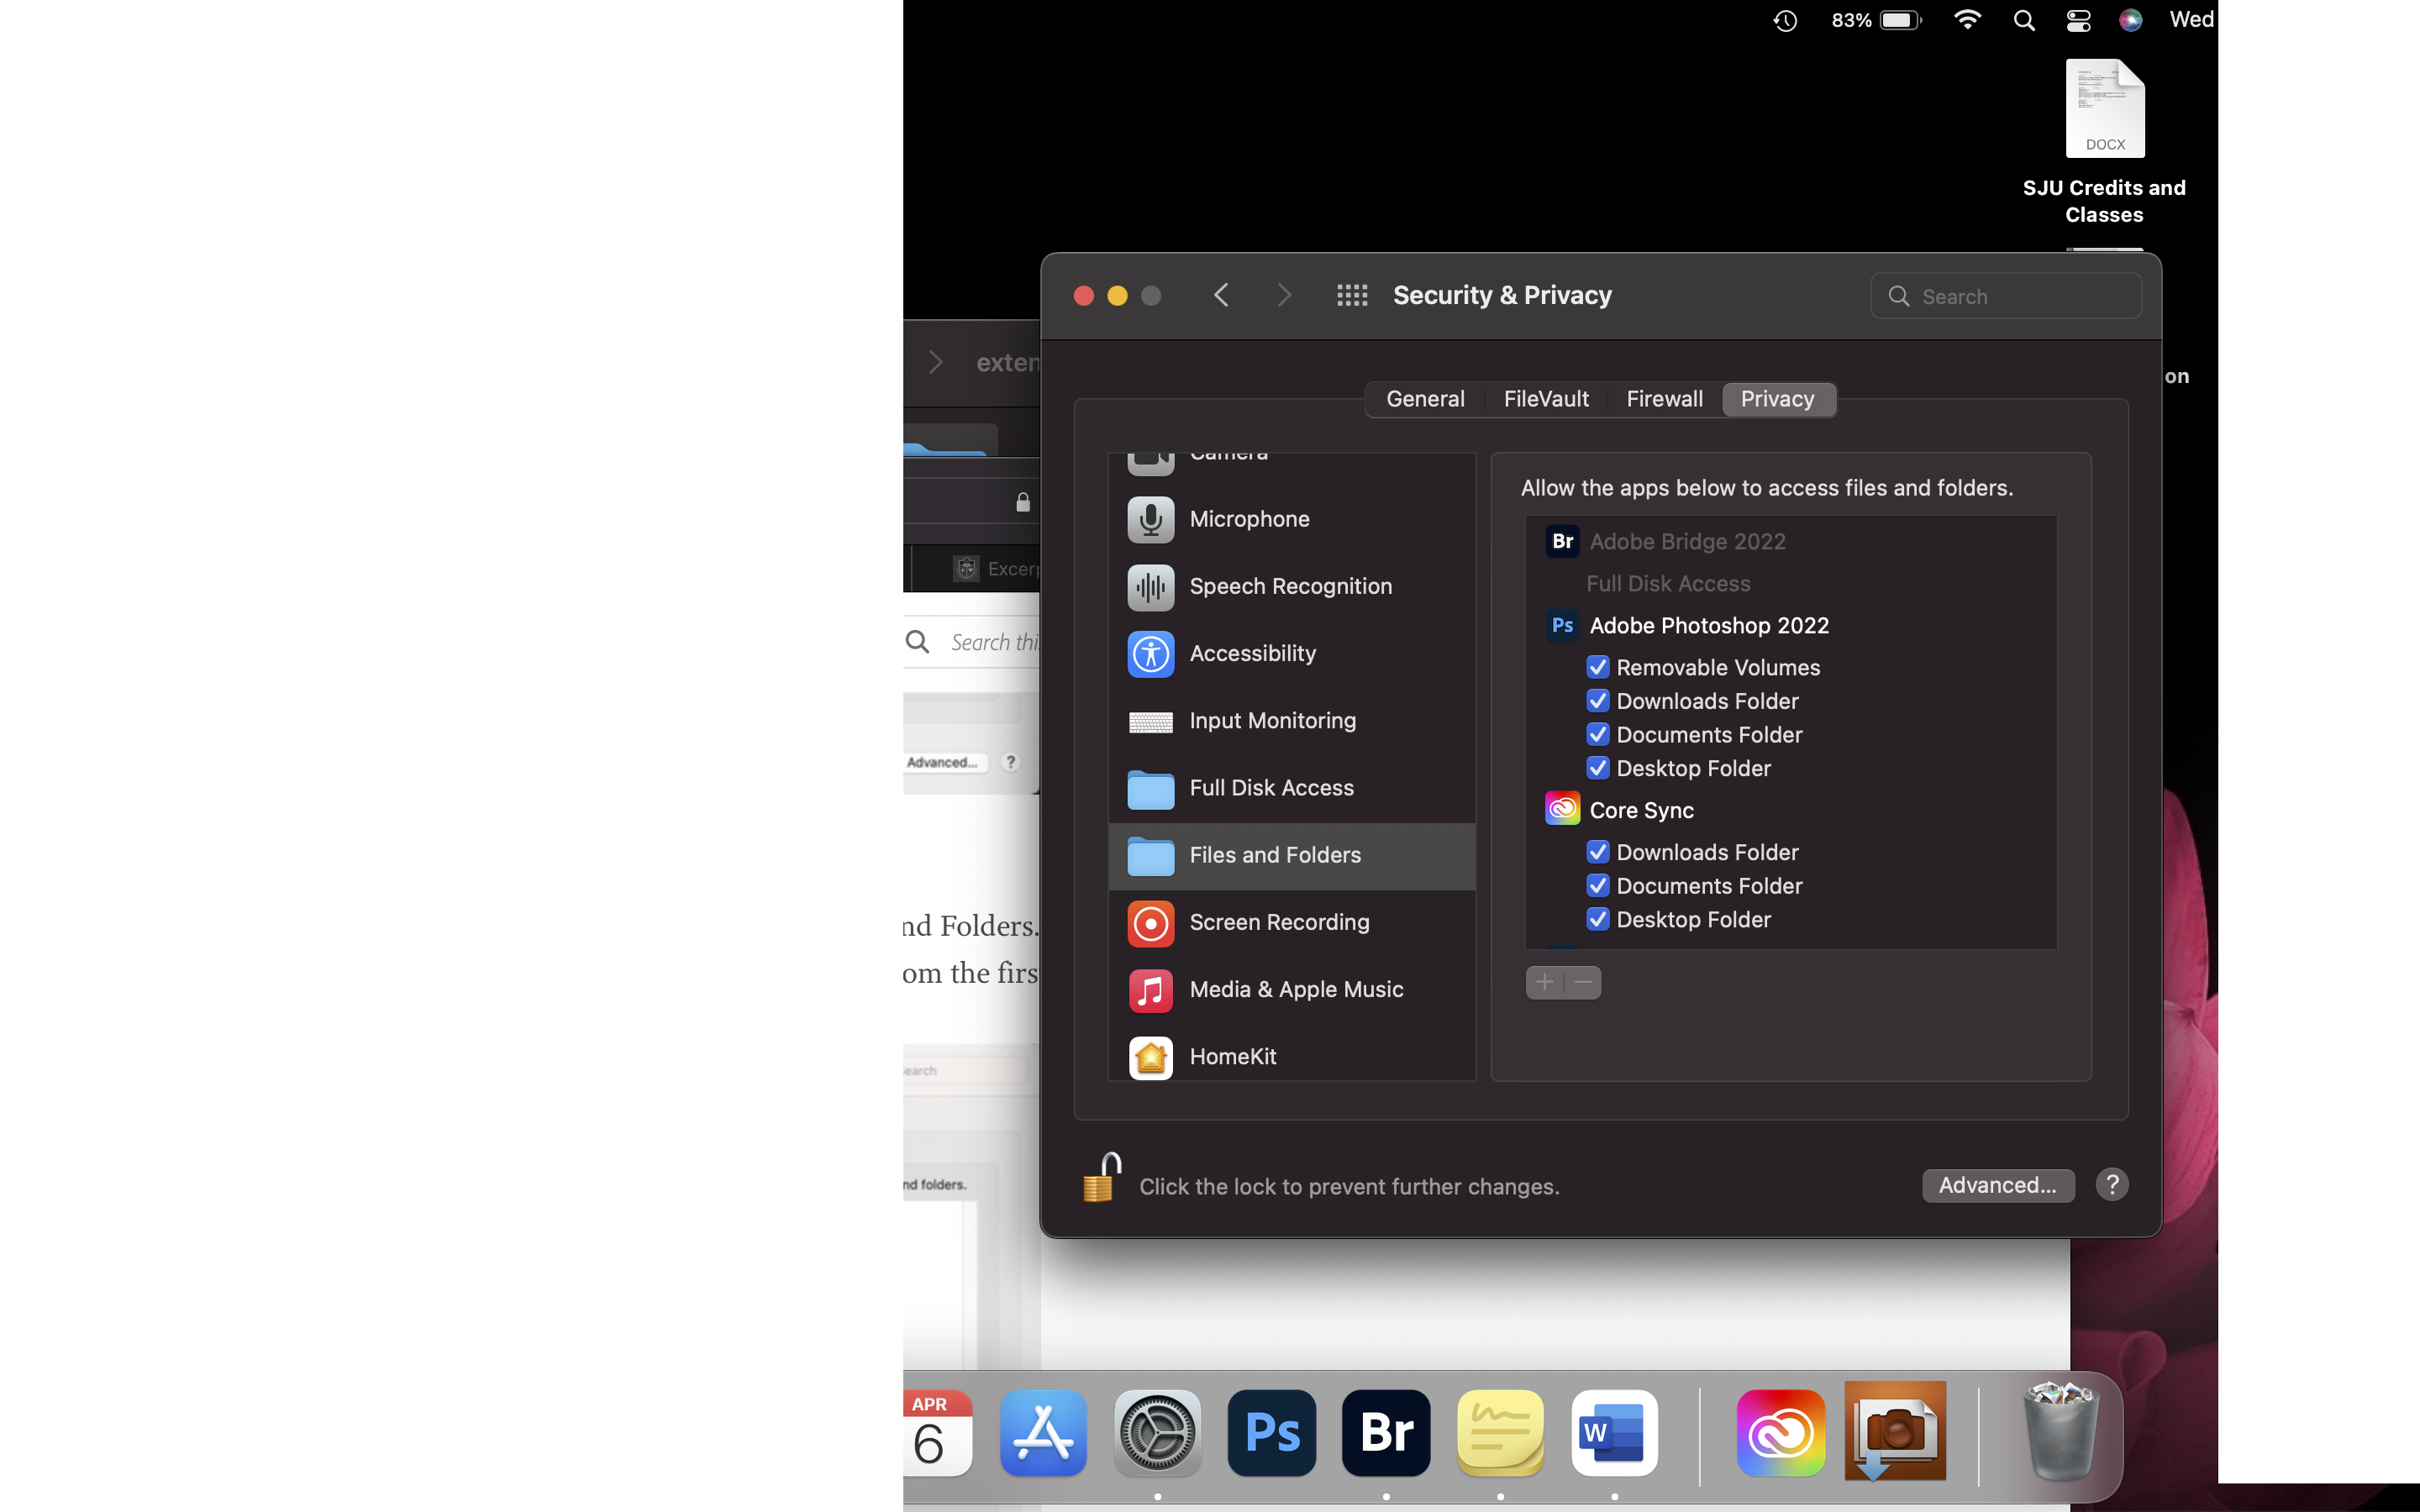Disable Downloads Folder access for Core Sync
This screenshot has width=2420, height=1512.
[x=1598, y=851]
